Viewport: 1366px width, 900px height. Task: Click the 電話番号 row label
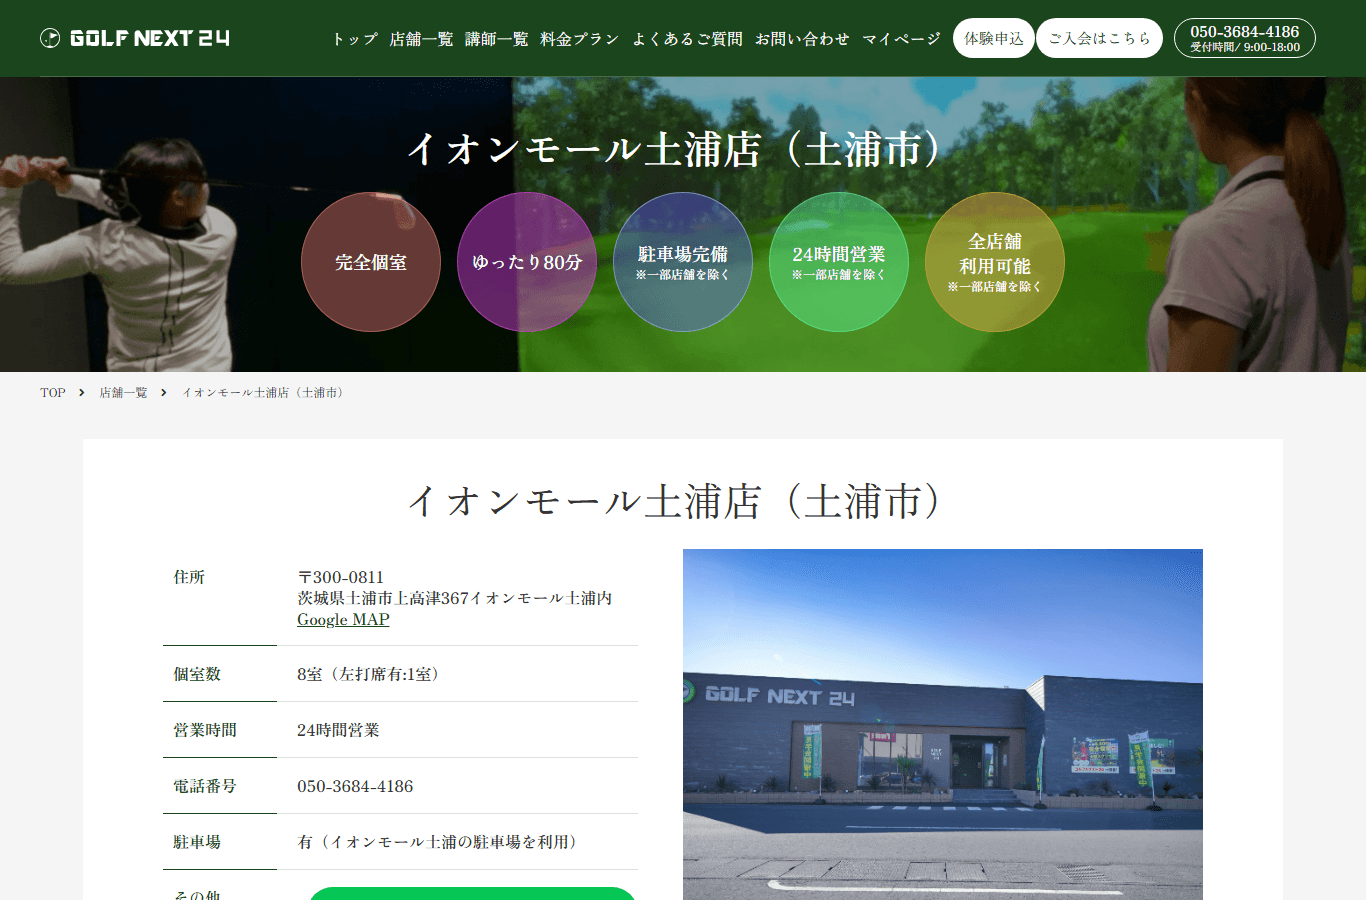click(205, 786)
